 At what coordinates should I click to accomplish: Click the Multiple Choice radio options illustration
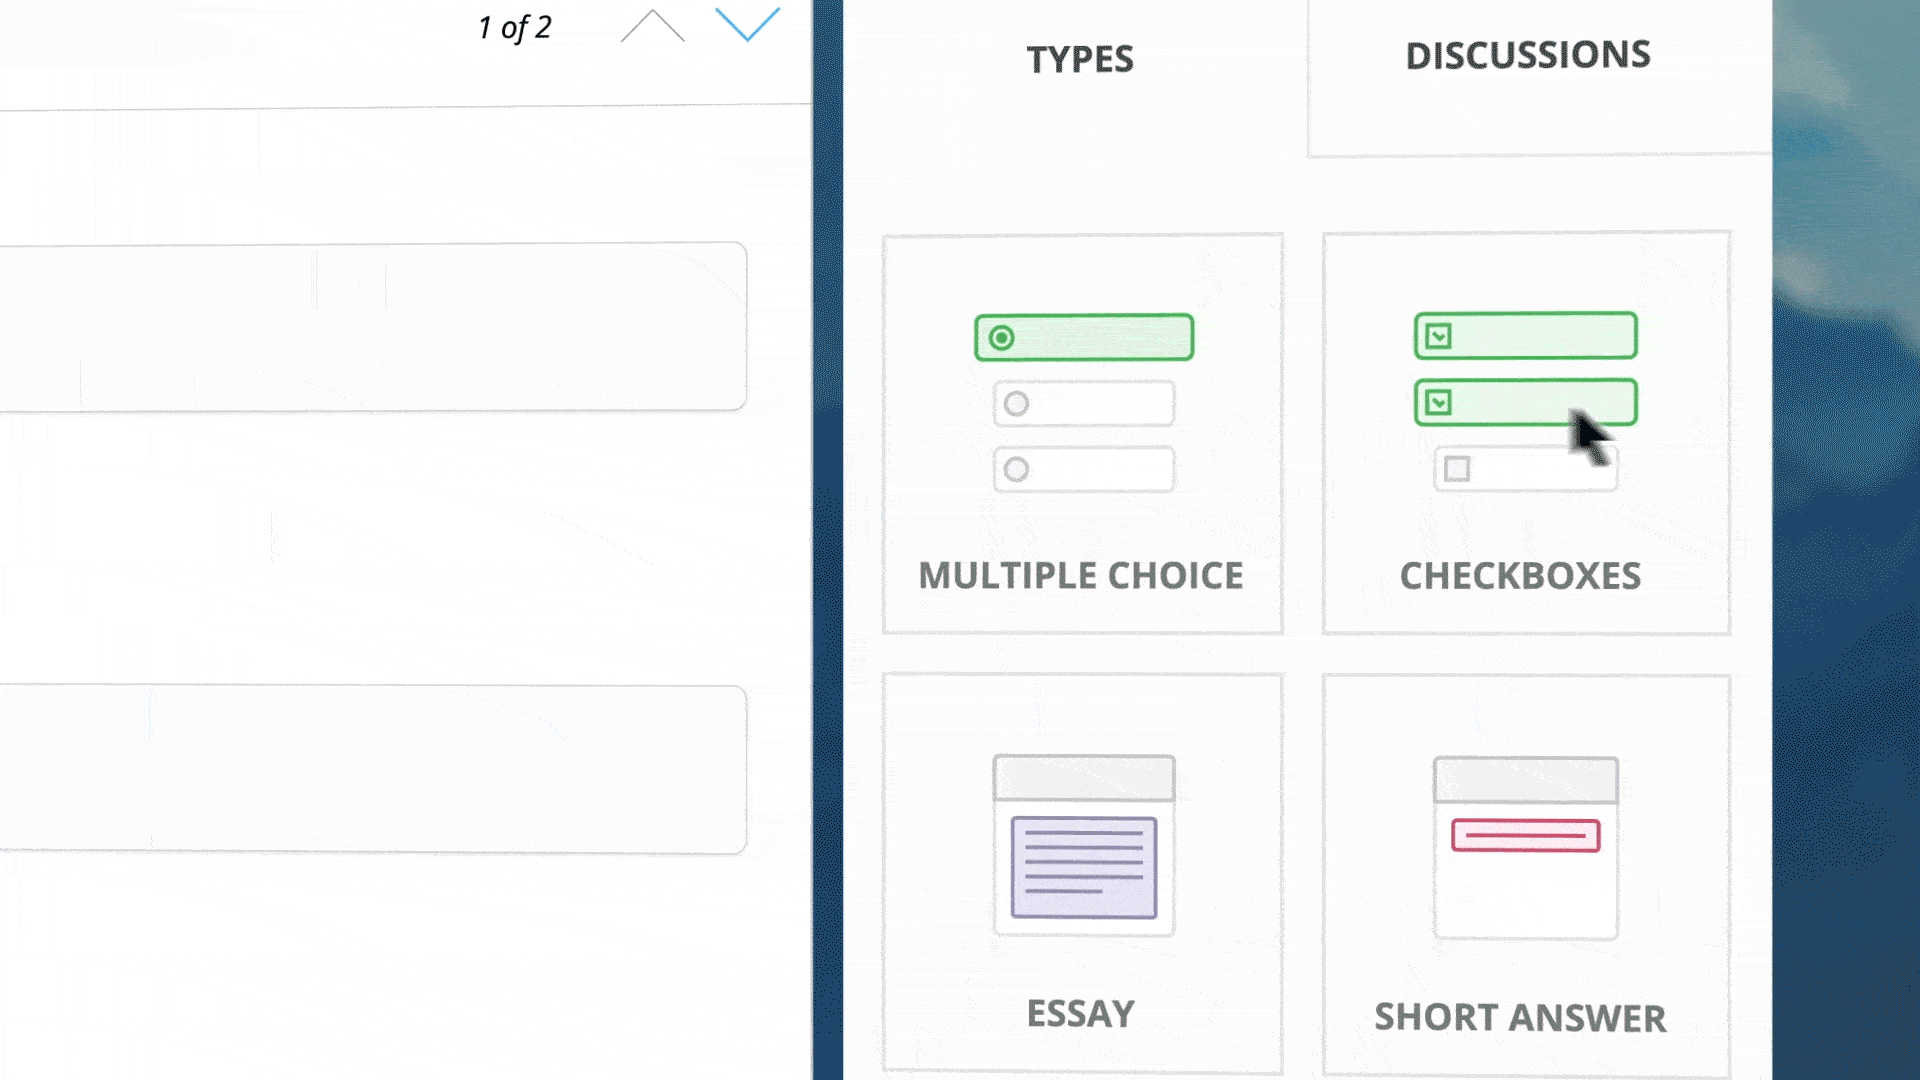1084,403
